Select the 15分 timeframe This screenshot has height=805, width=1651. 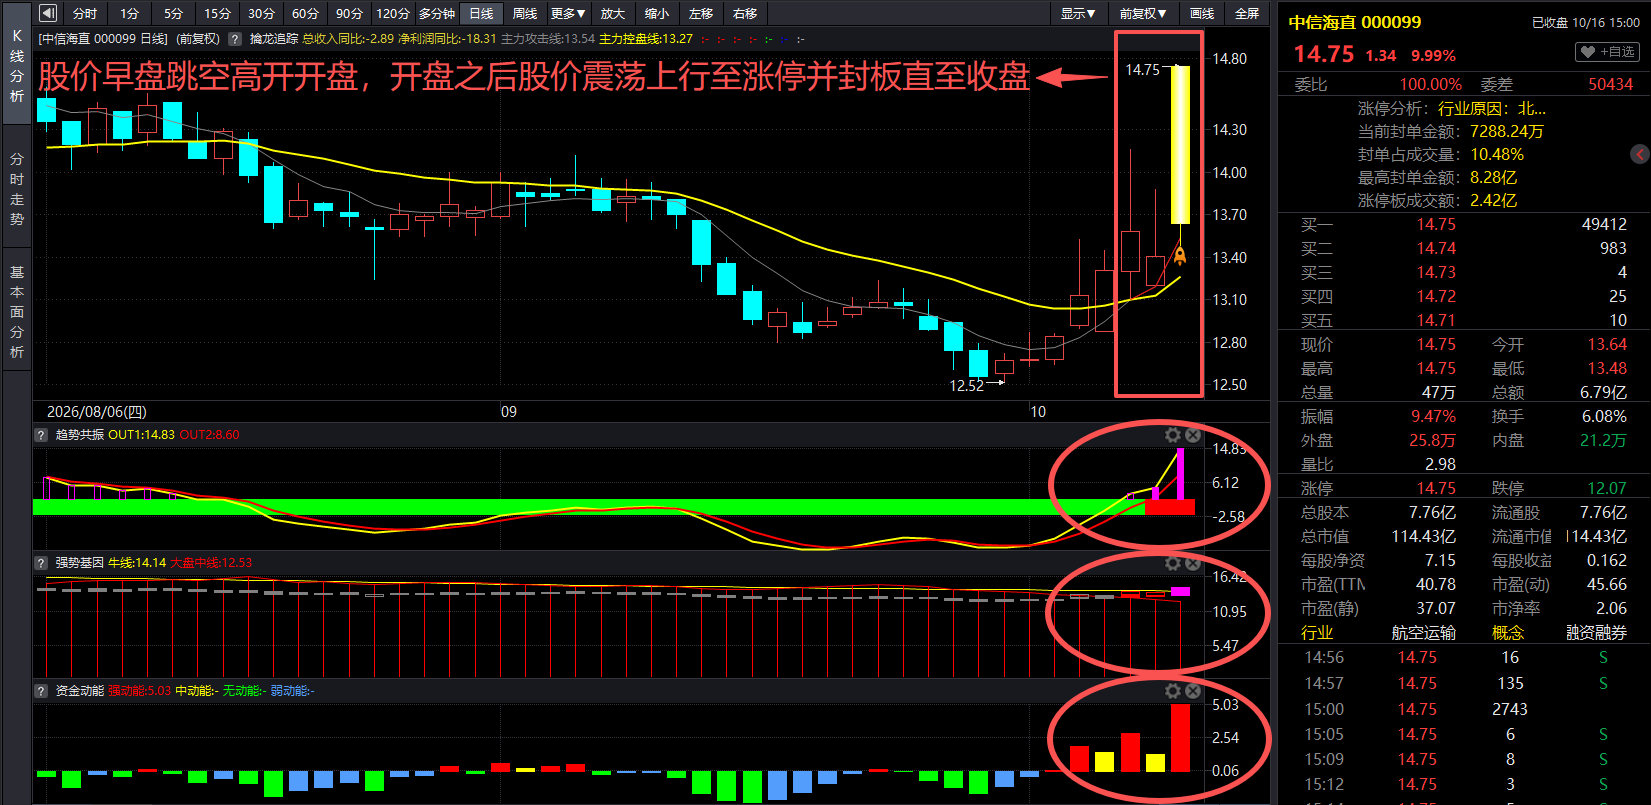(x=217, y=13)
